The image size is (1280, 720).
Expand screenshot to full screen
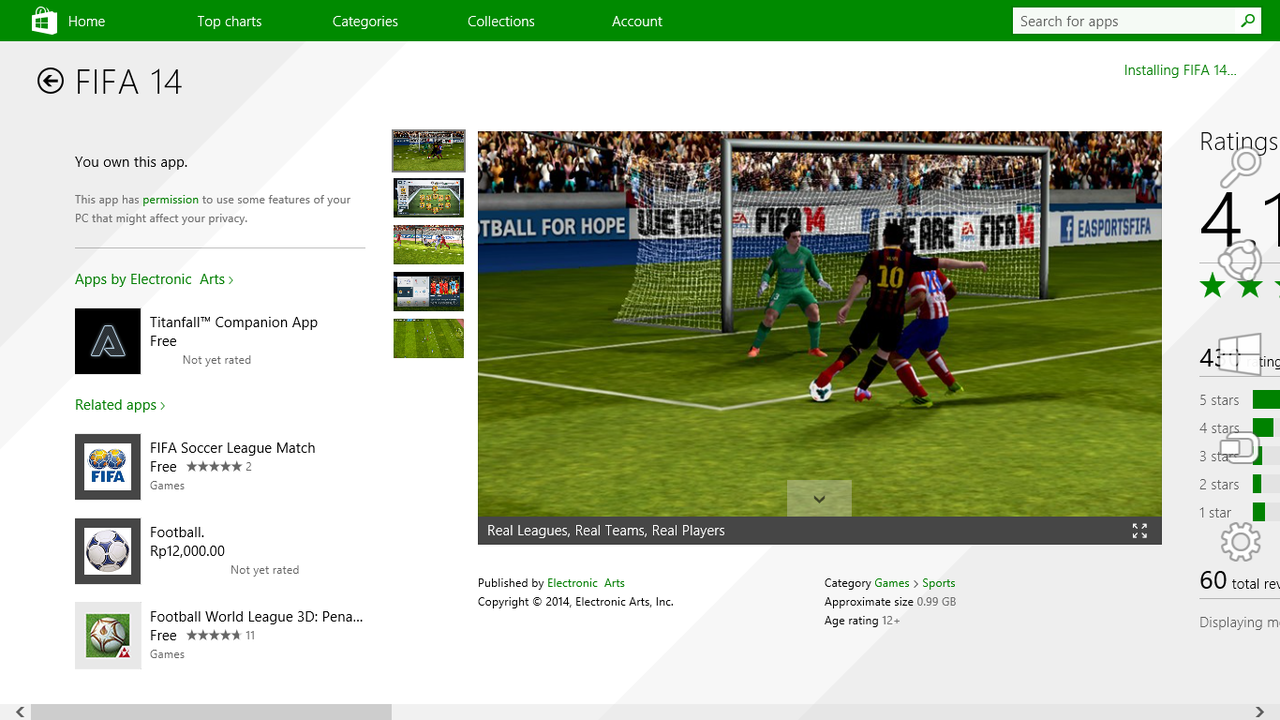tap(1139, 531)
